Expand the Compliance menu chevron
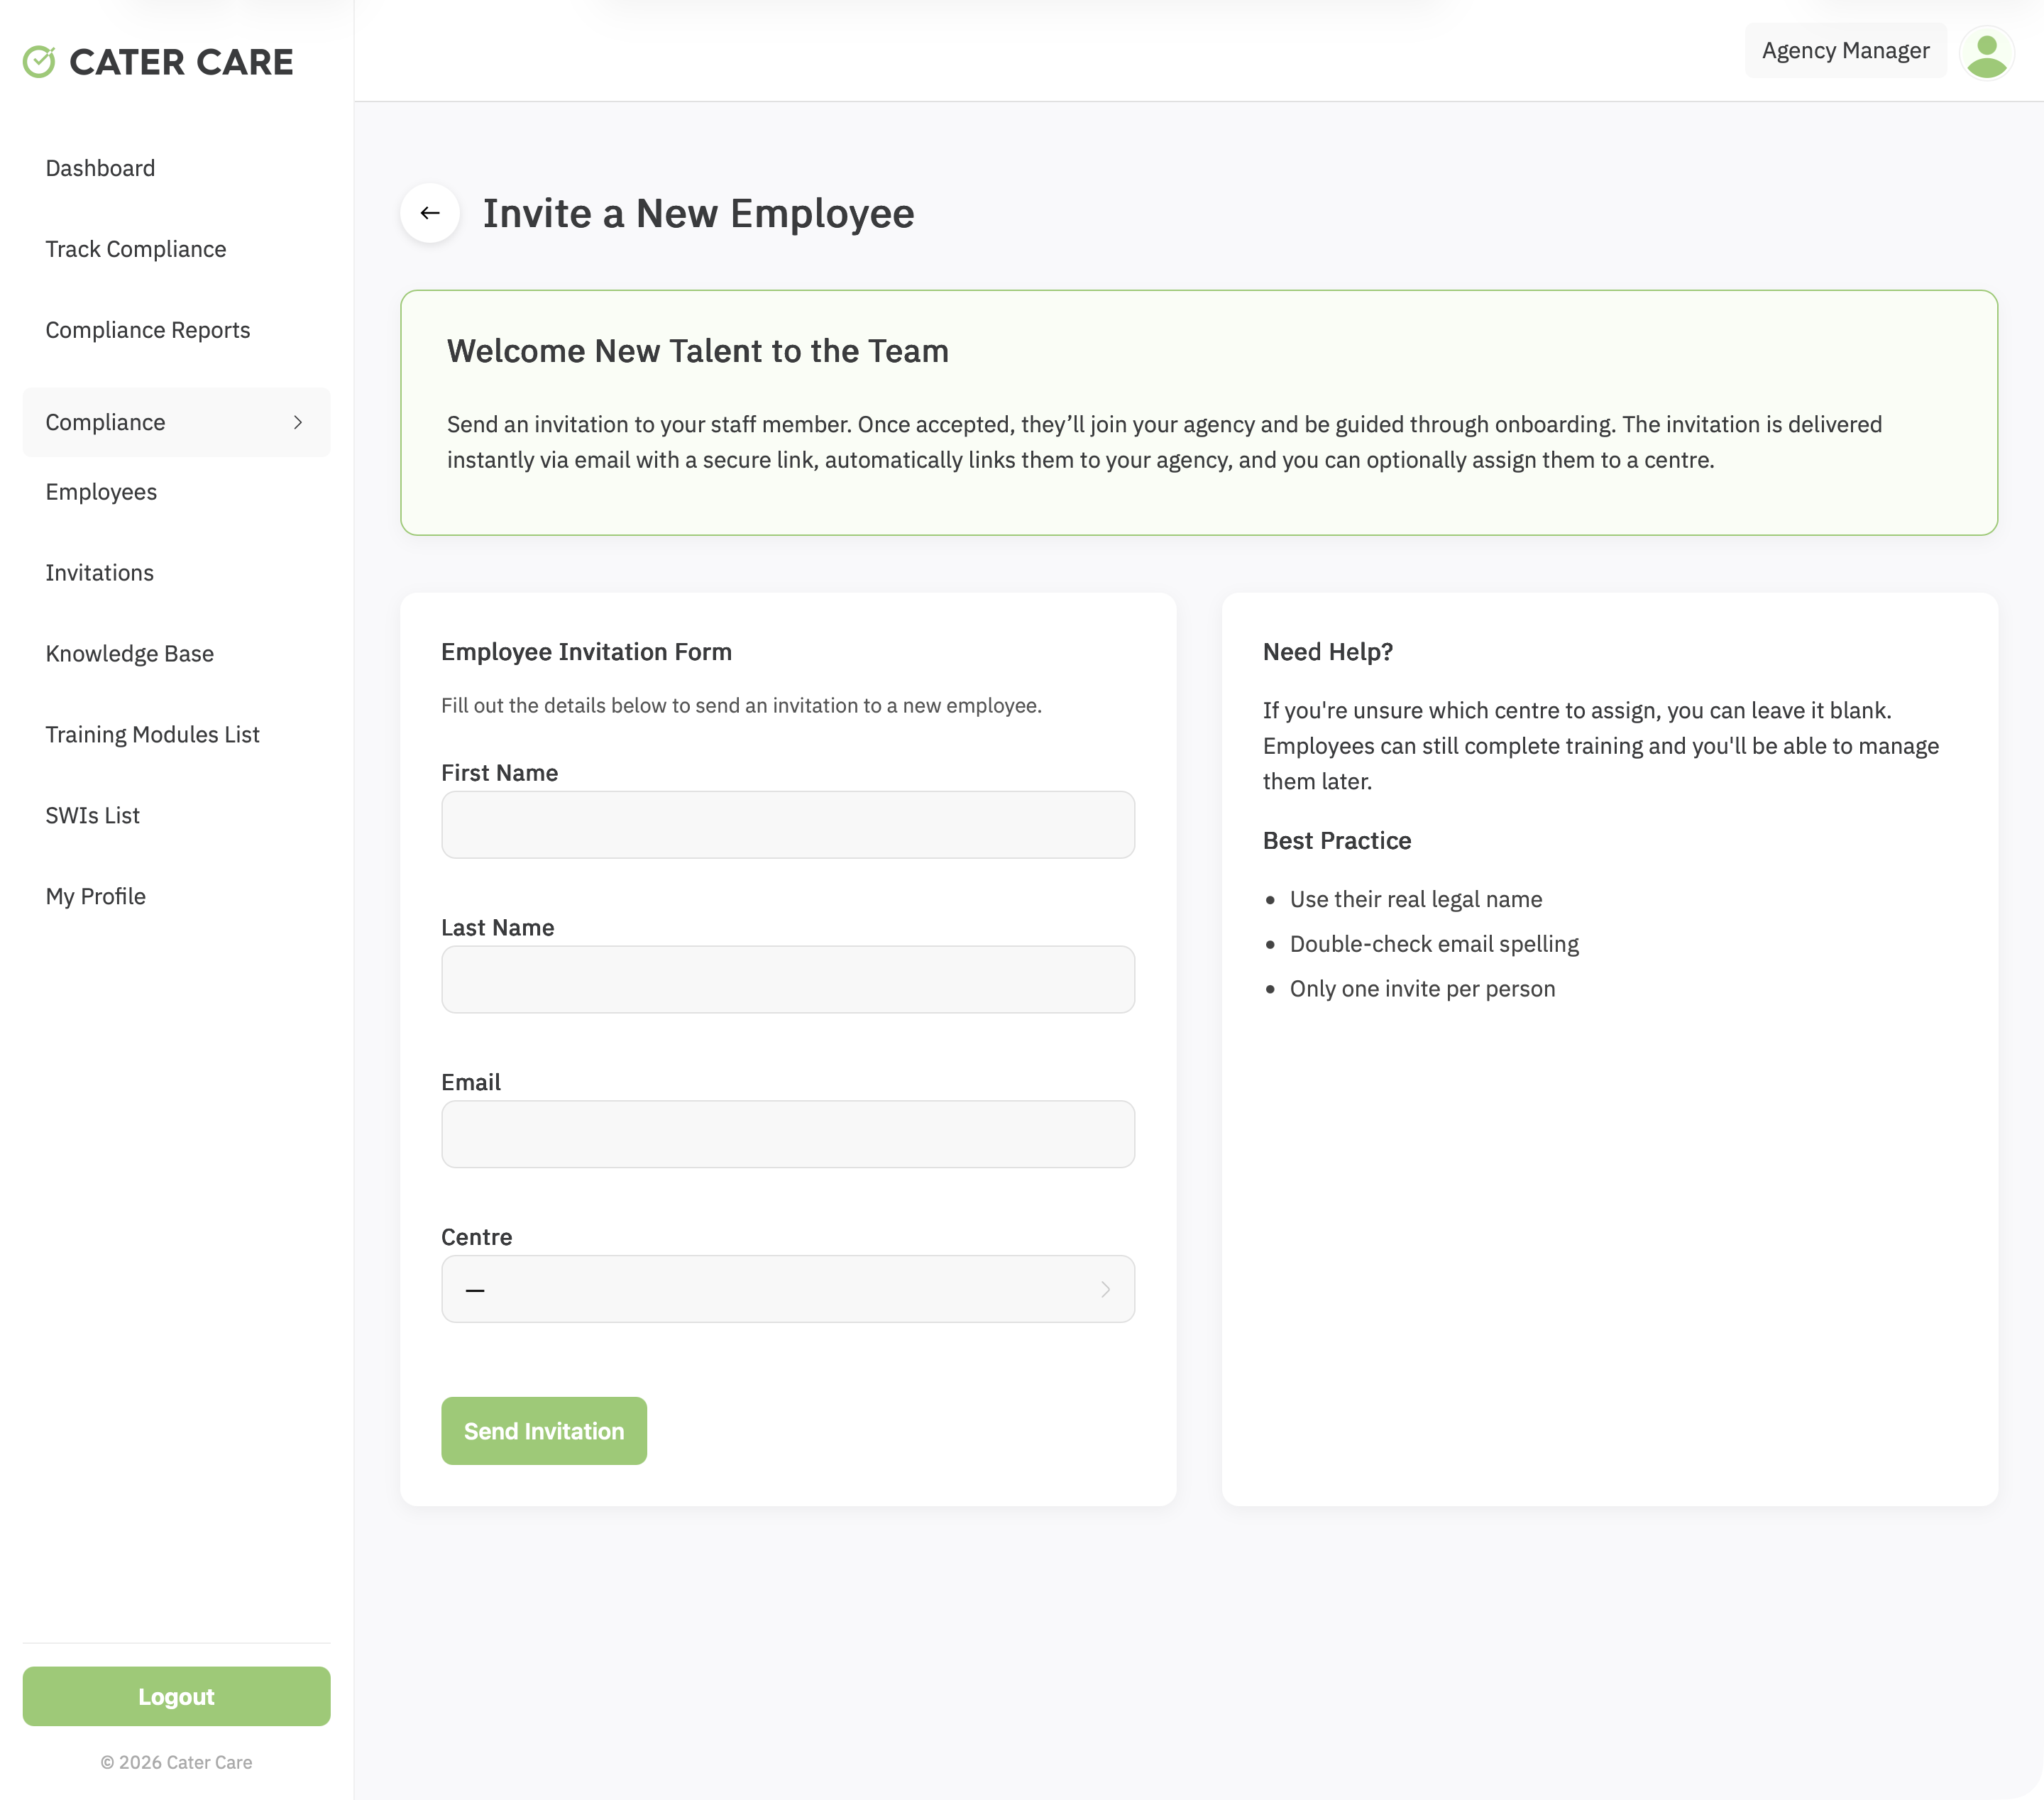Viewport: 2044px width, 1800px height. (x=298, y=422)
